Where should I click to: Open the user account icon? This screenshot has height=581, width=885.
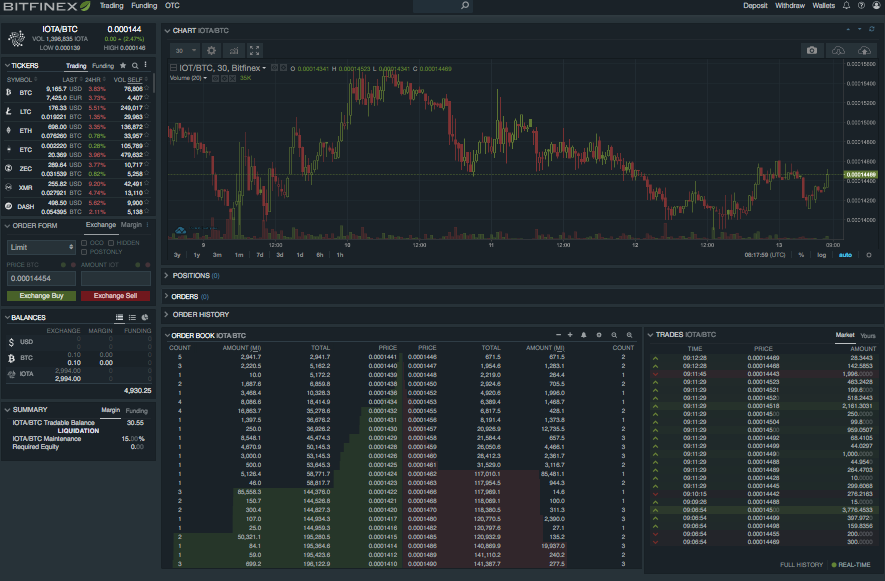pyautogui.click(x=876, y=6)
